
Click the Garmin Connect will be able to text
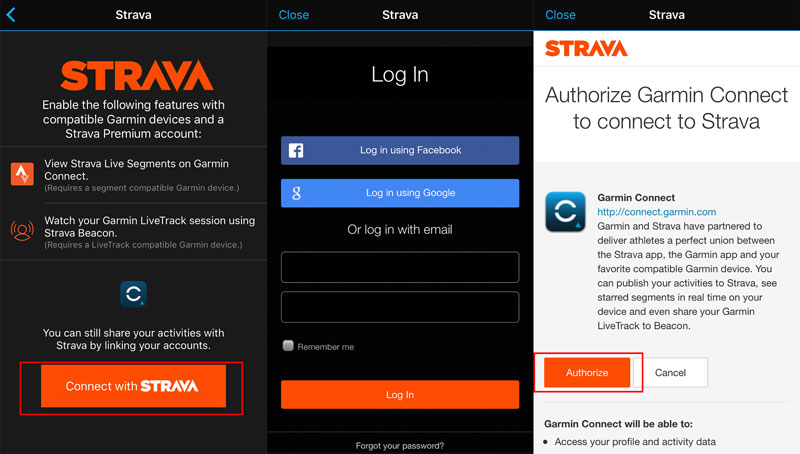[x=618, y=424]
